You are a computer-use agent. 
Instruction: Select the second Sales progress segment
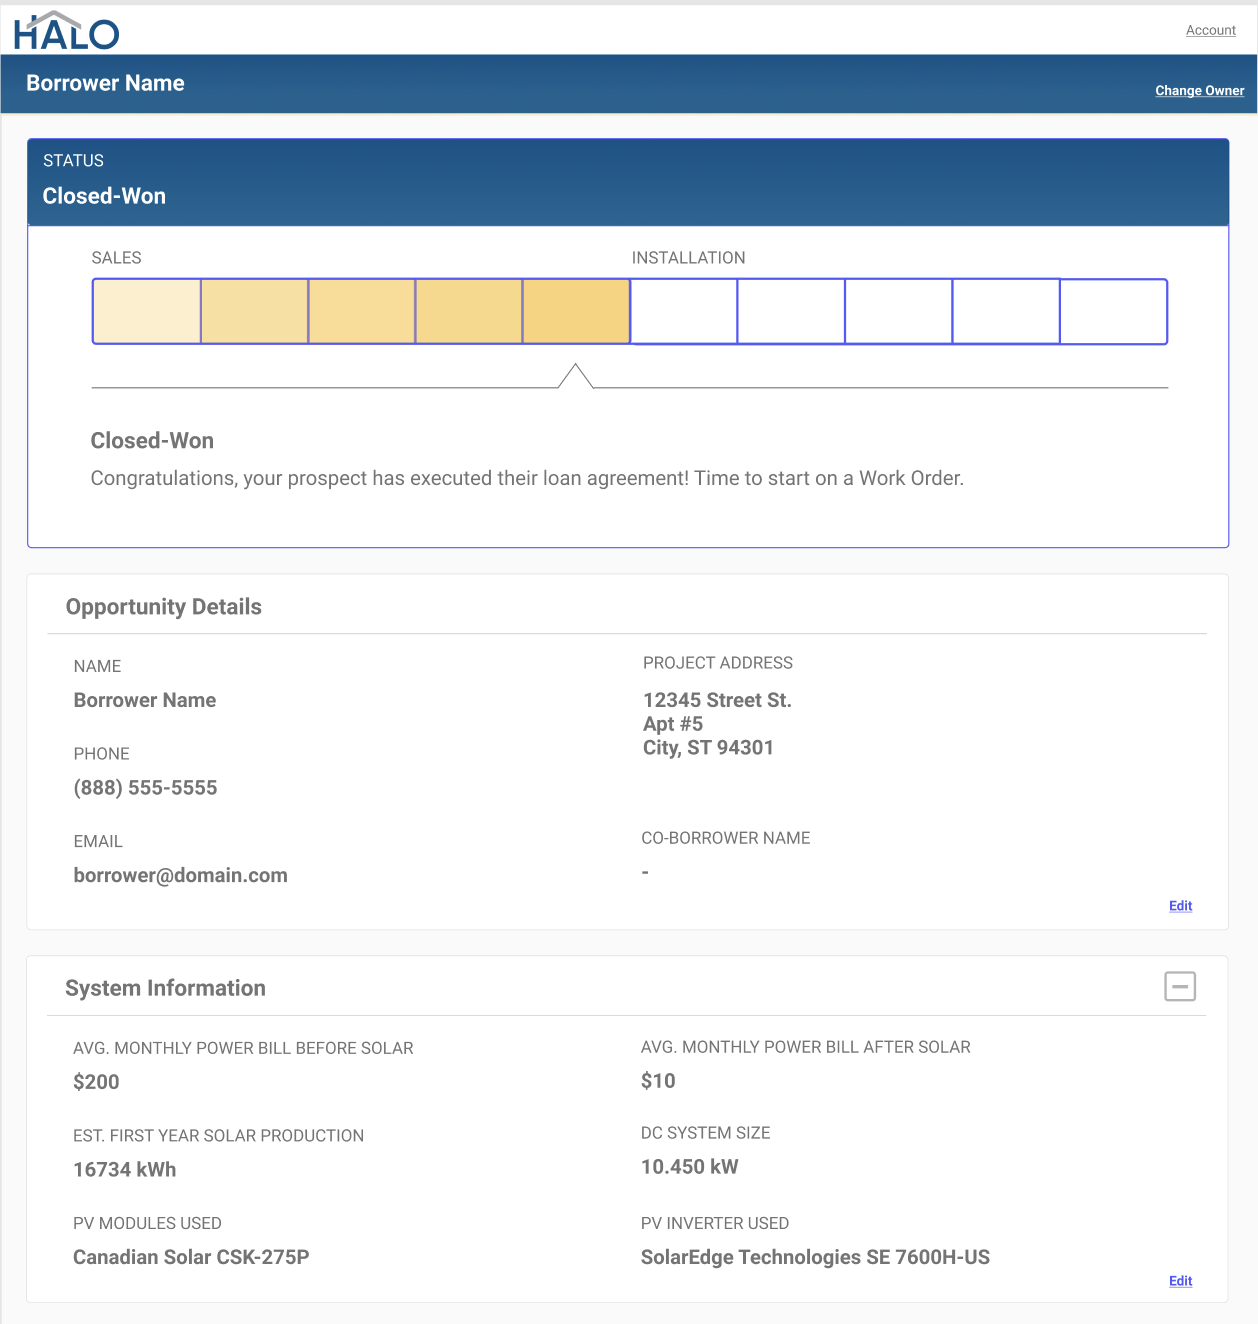[x=255, y=312]
